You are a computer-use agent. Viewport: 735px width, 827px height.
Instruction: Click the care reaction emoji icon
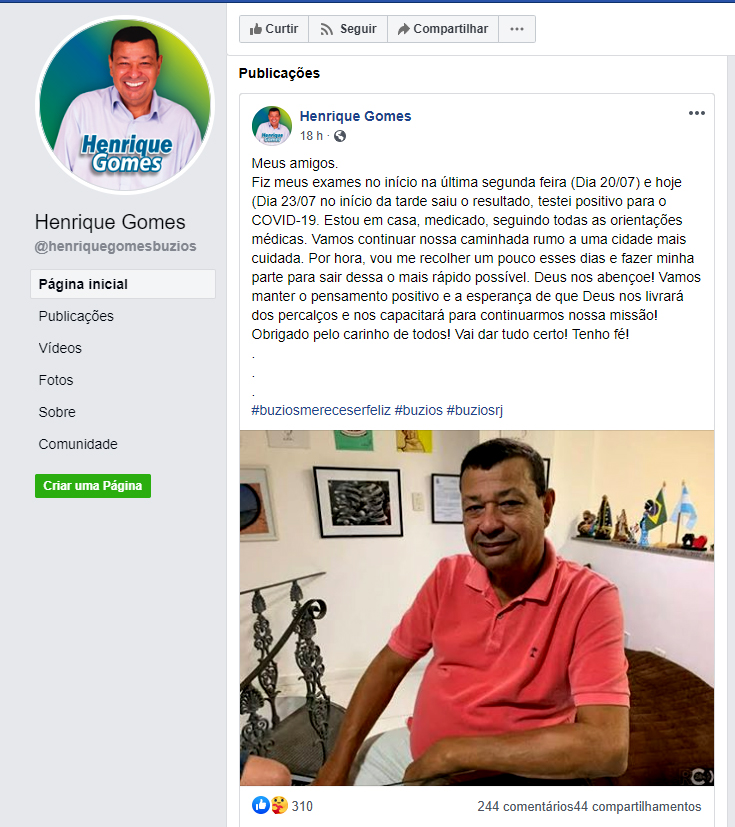(279, 805)
